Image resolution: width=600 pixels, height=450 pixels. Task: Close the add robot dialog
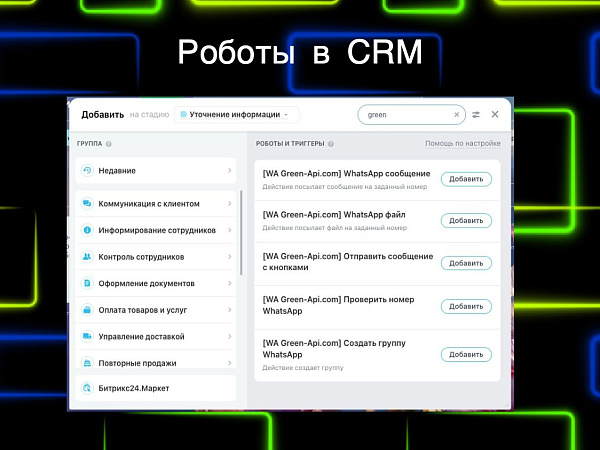click(495, 114)
